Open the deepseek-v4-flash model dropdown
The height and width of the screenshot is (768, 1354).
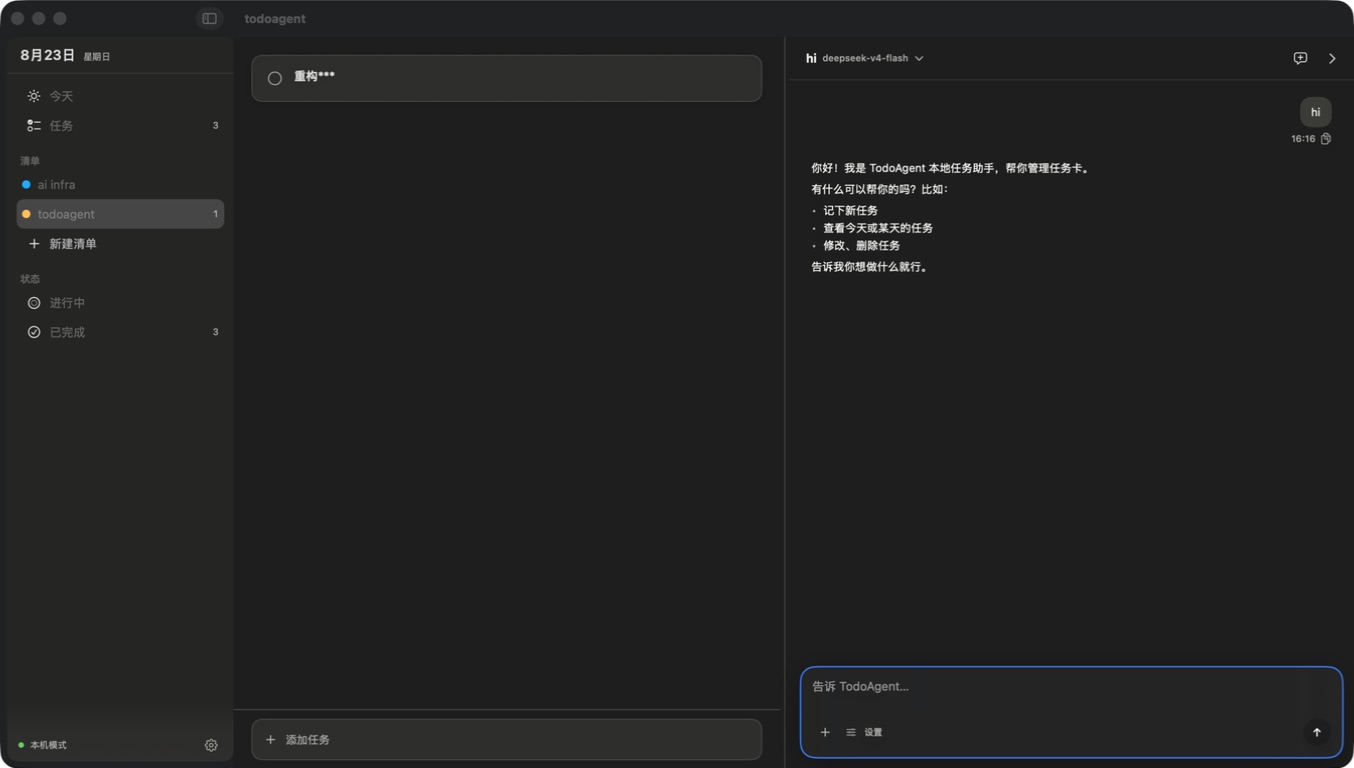872,58
